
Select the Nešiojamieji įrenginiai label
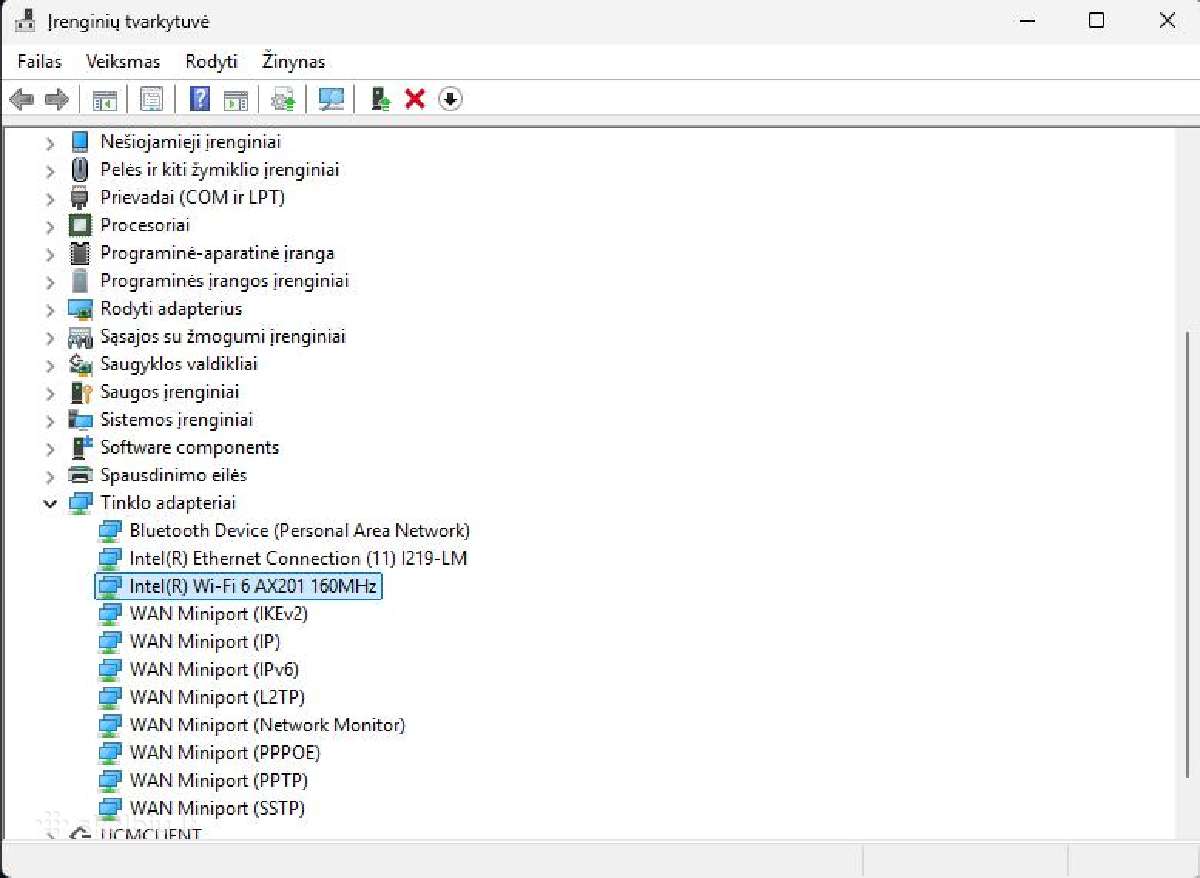(190, 142)
